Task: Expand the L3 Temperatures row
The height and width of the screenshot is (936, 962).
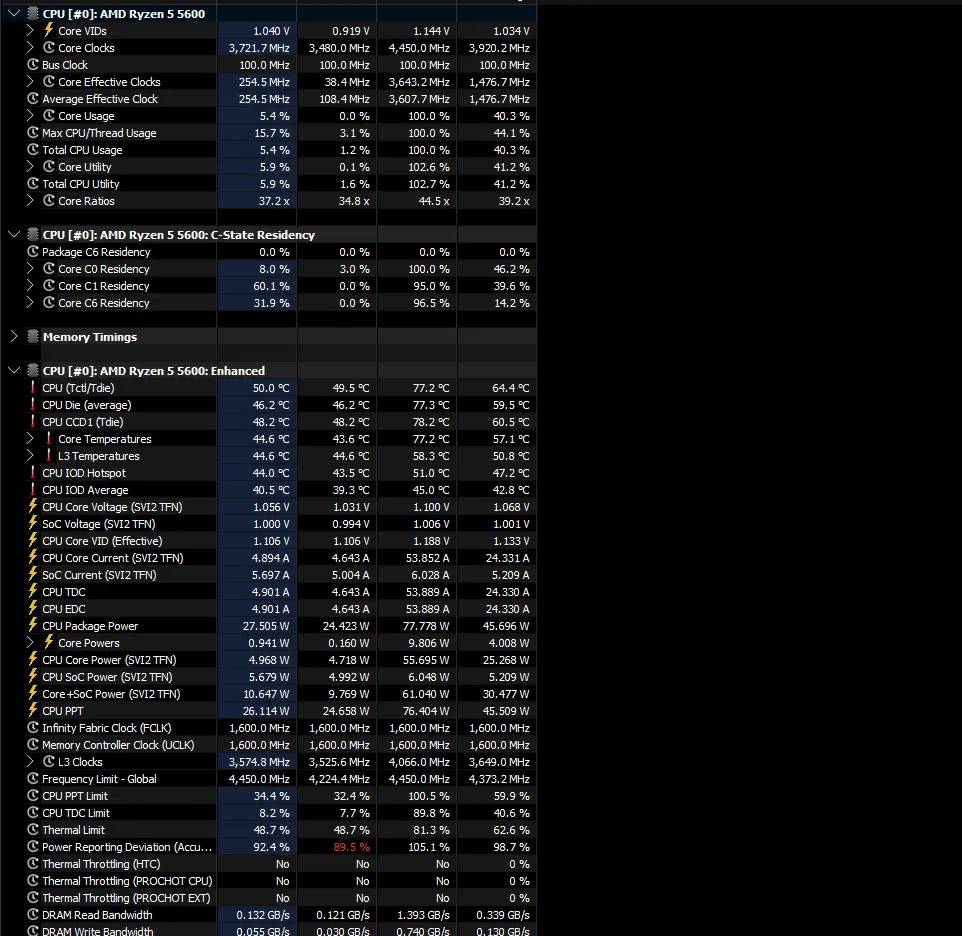Action: [30, 456]
